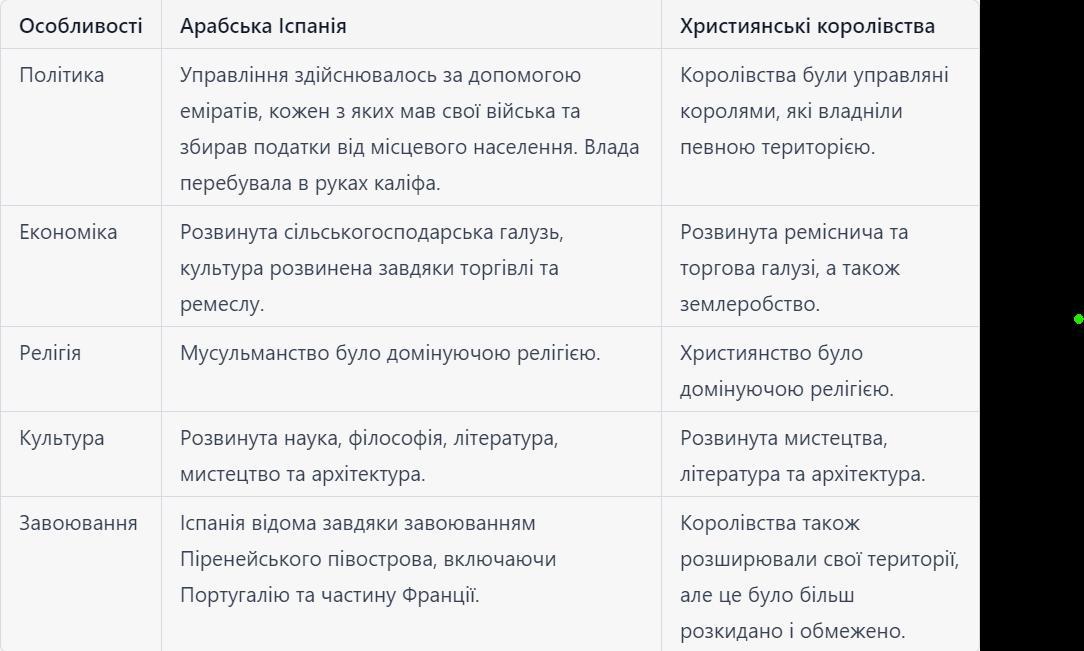The height and width of the screenshot is (651, 1084).
Task: Select the "Завоювання" row label
Action: point(78,523)
